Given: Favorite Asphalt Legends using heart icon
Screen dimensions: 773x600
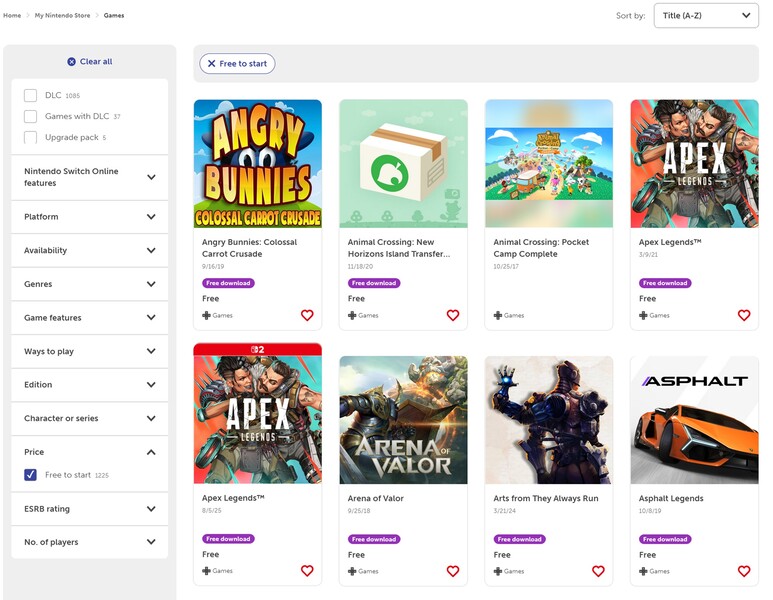Looking at the screenshot, I should [x=744, y=571].
